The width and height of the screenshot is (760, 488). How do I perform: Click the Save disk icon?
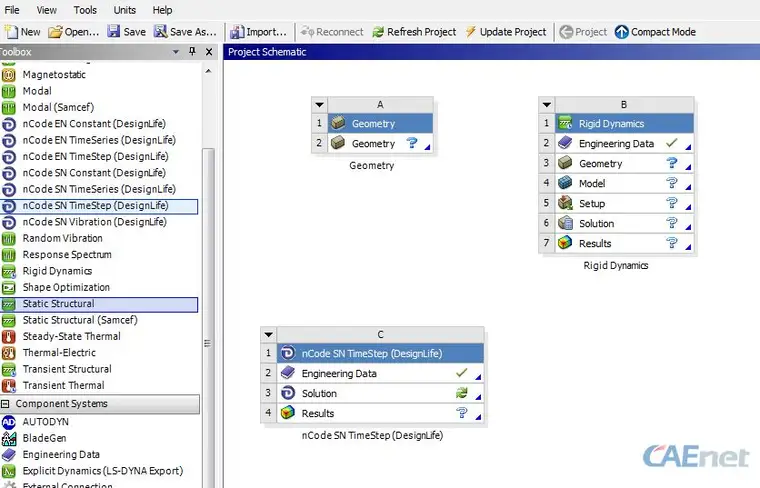[x=113, y=32]
